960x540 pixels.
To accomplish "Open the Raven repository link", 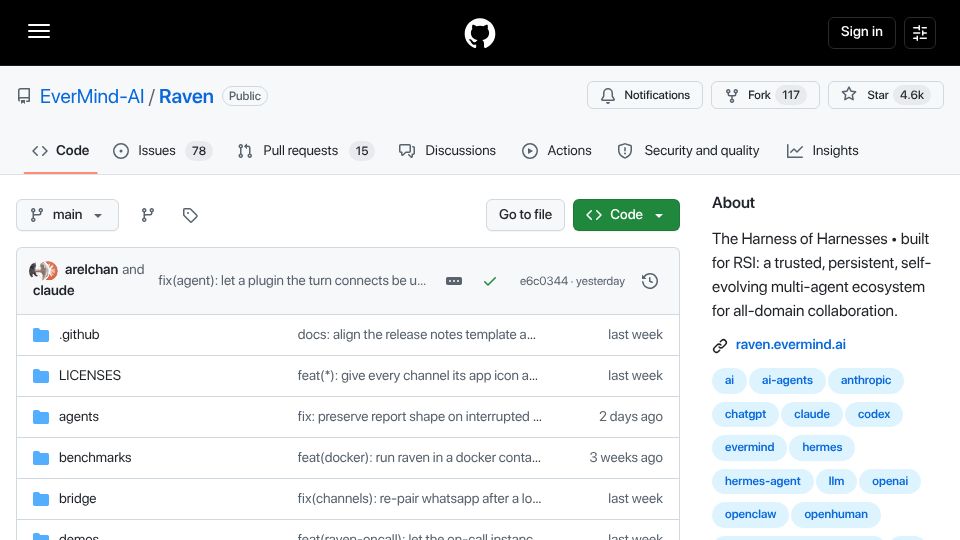I will click(186, 96).
